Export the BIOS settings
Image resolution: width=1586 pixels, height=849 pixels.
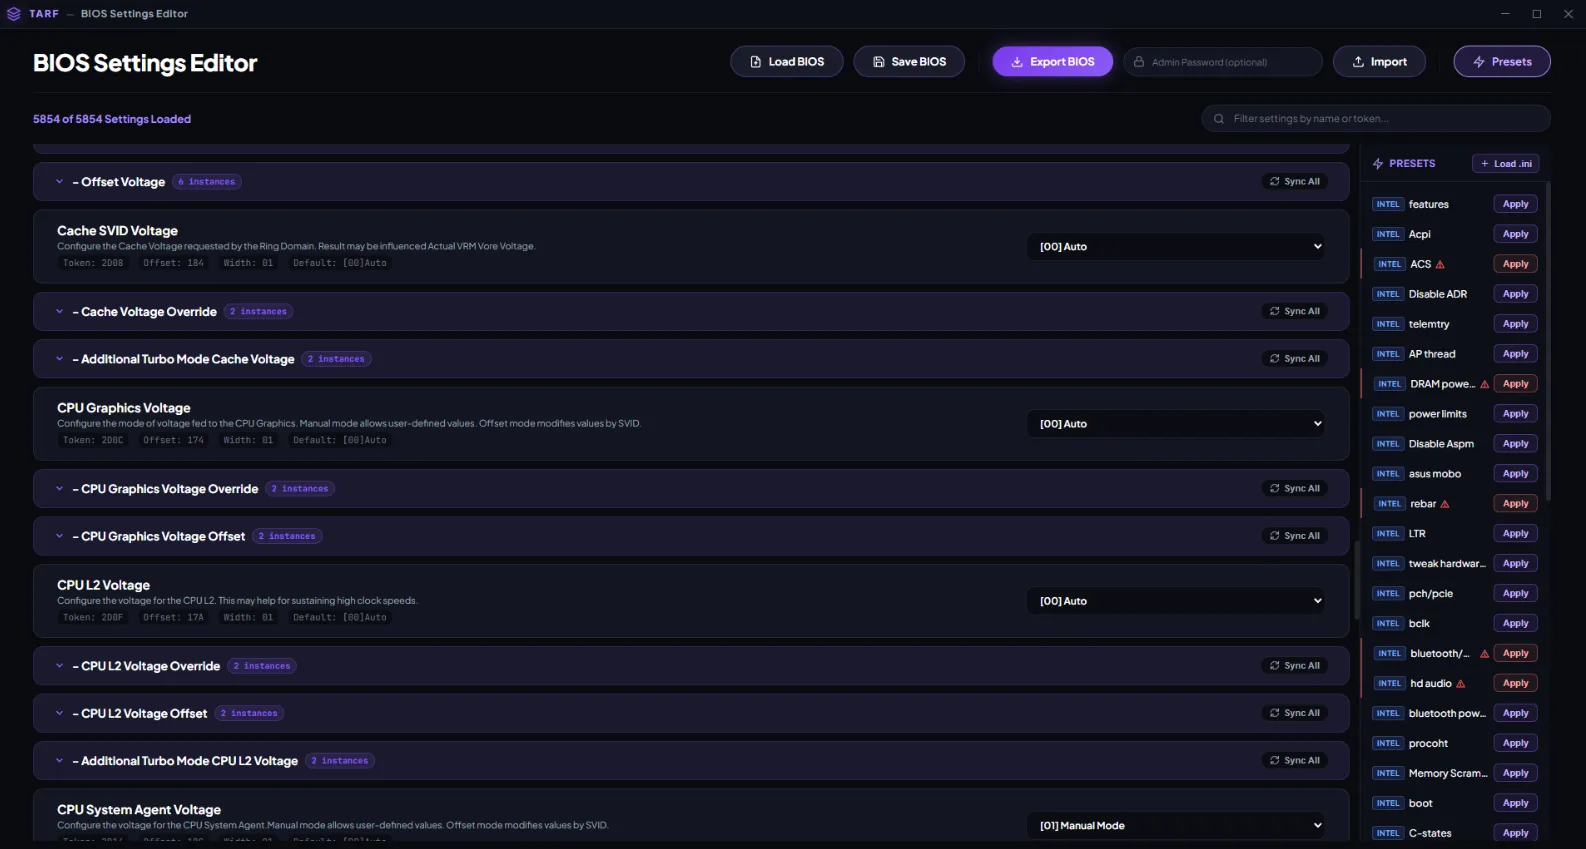tap(1052, 62)
